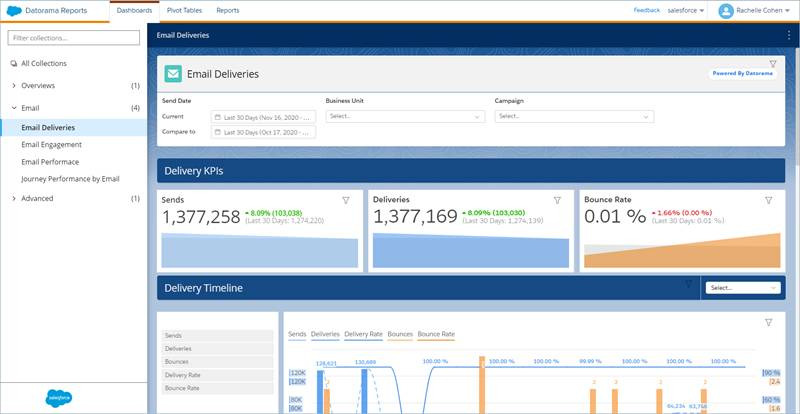Click the filter funnel icon in the timeline chart

768,322
